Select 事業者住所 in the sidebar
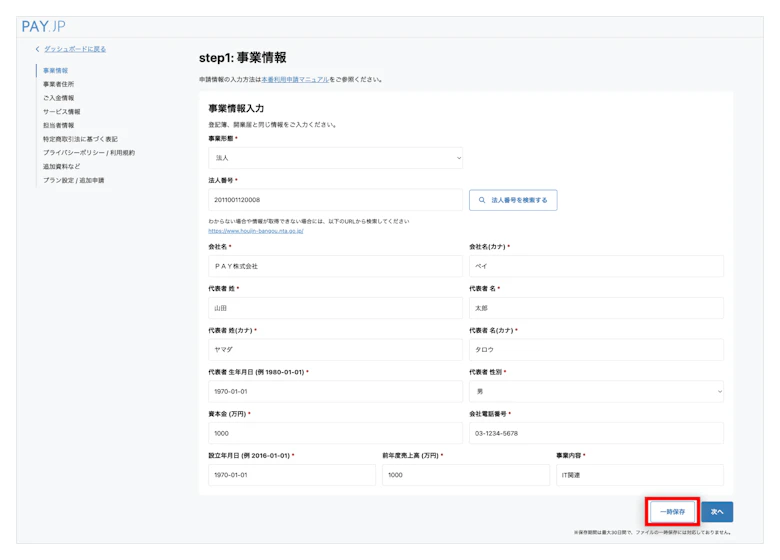Viewport: 780px width, 560px height. (x=58, y=84)
